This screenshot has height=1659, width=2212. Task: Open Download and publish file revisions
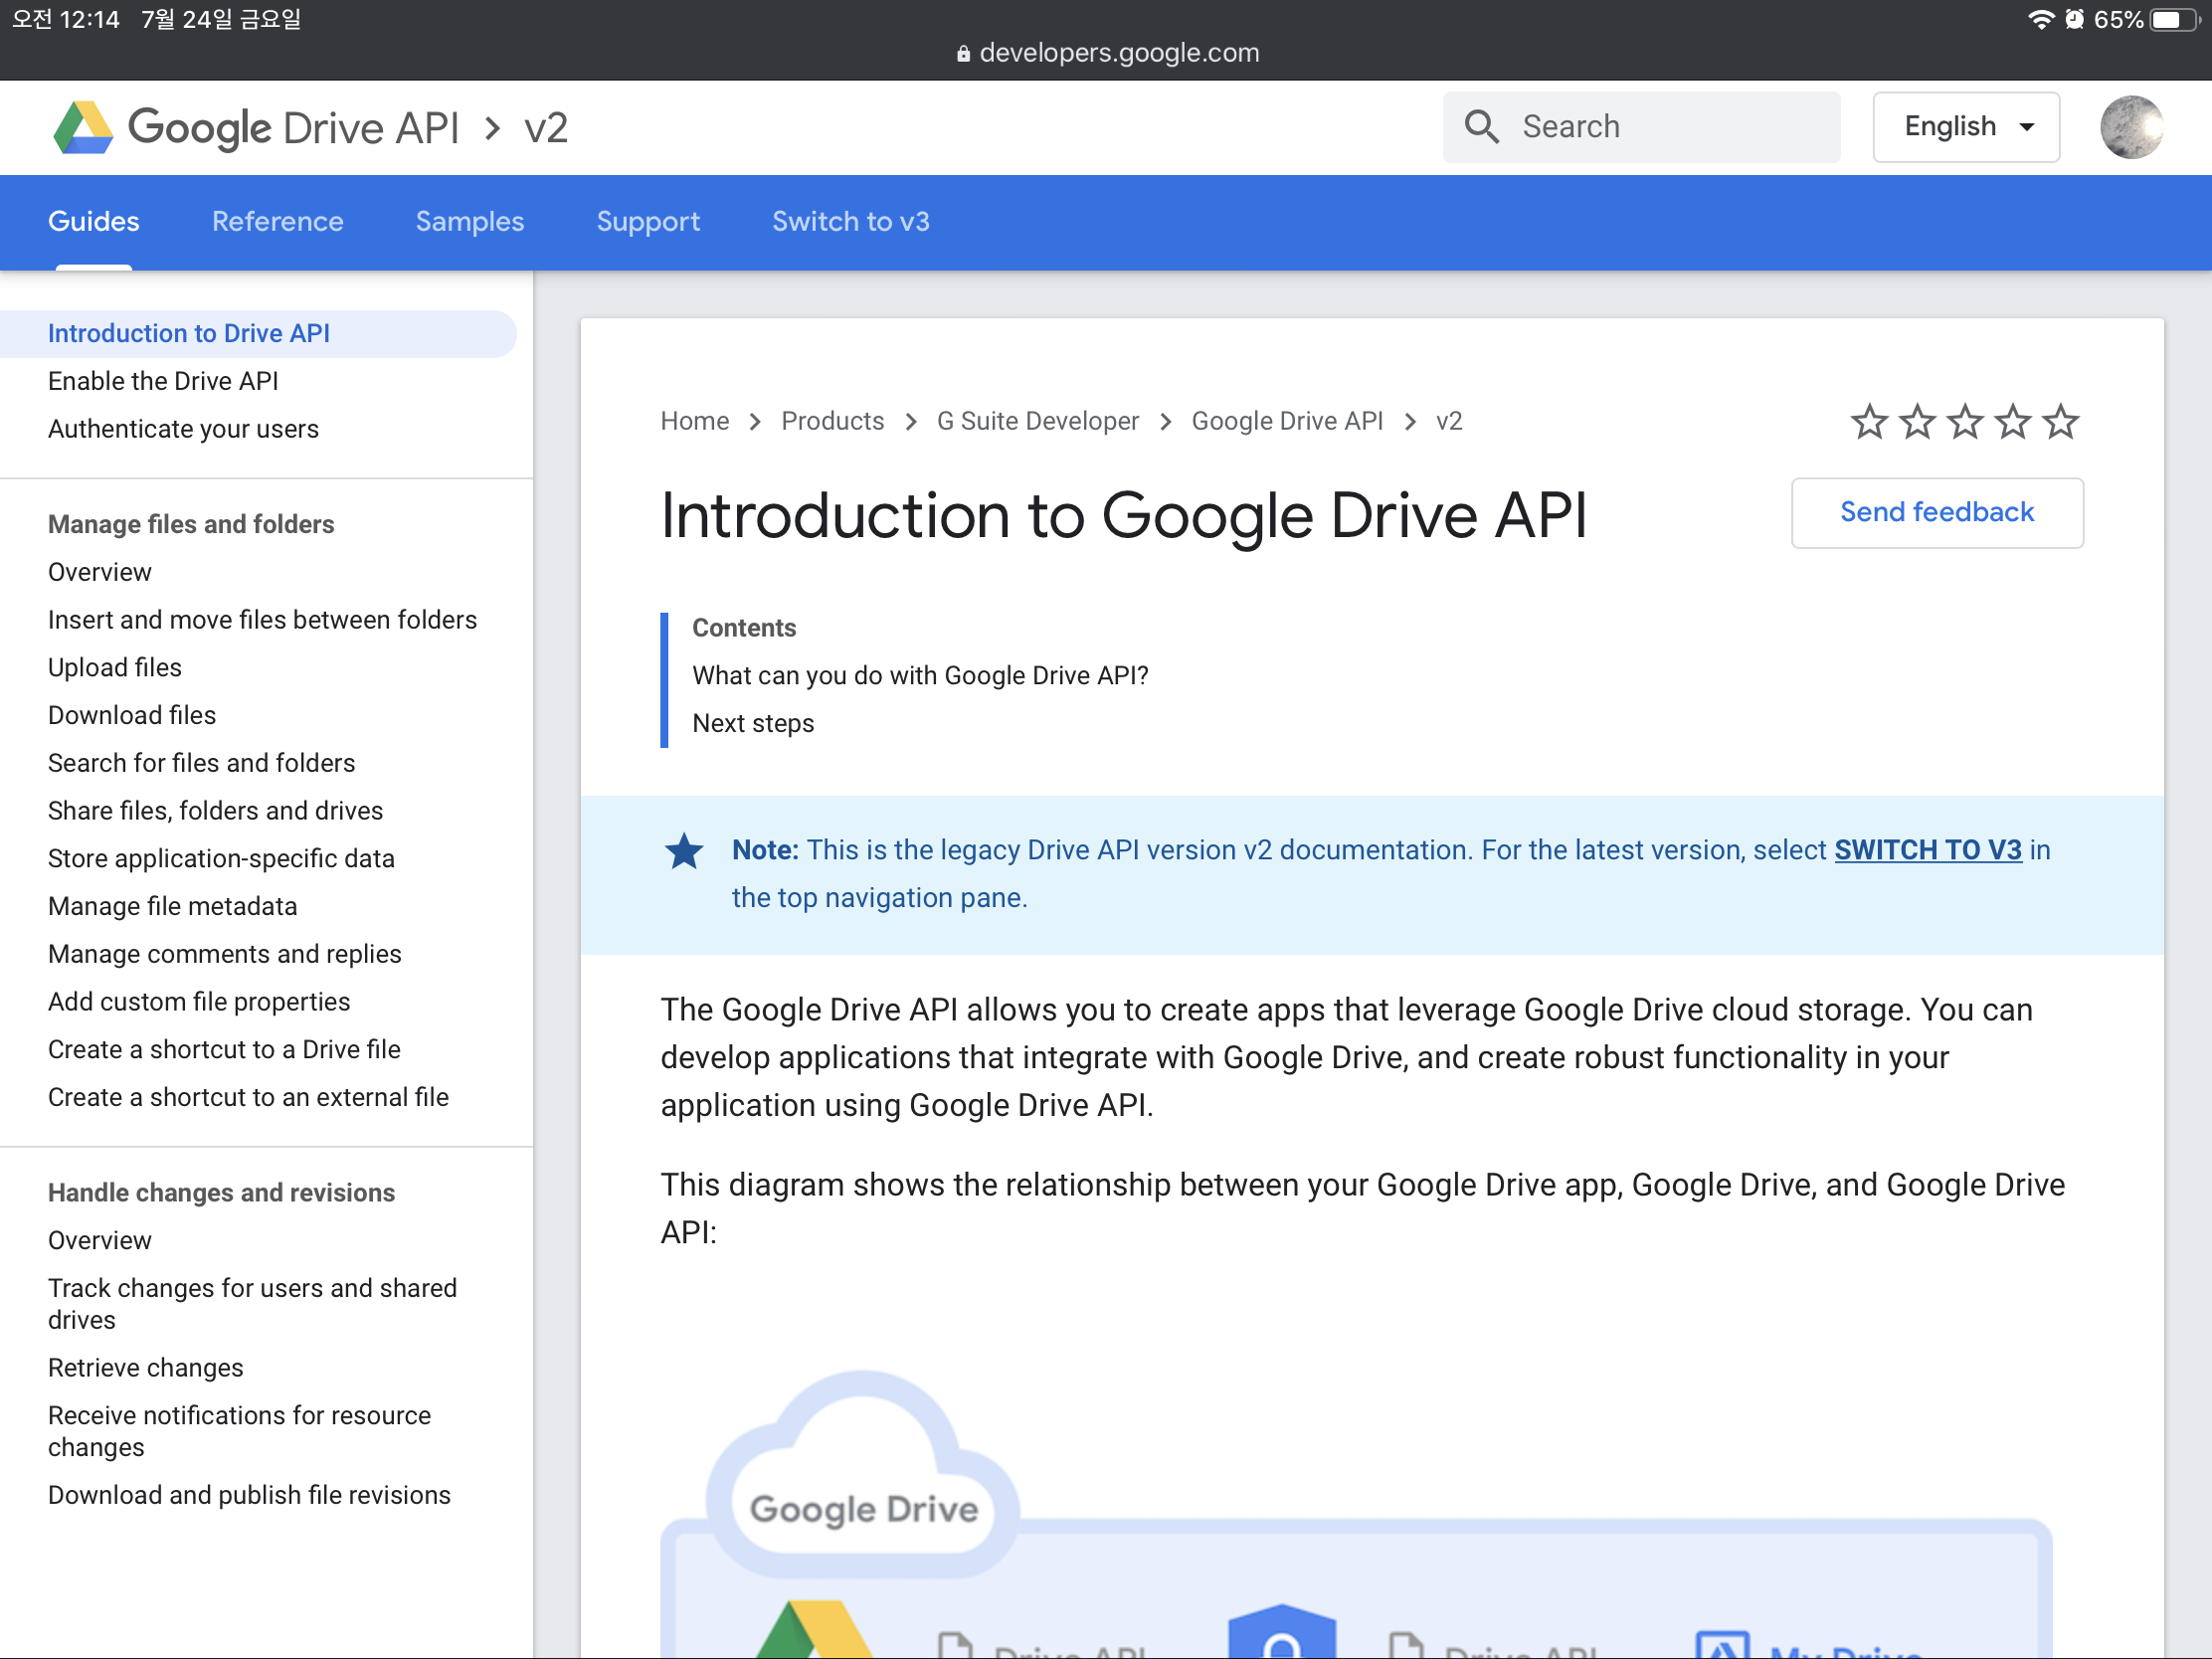coord(249,1495)
